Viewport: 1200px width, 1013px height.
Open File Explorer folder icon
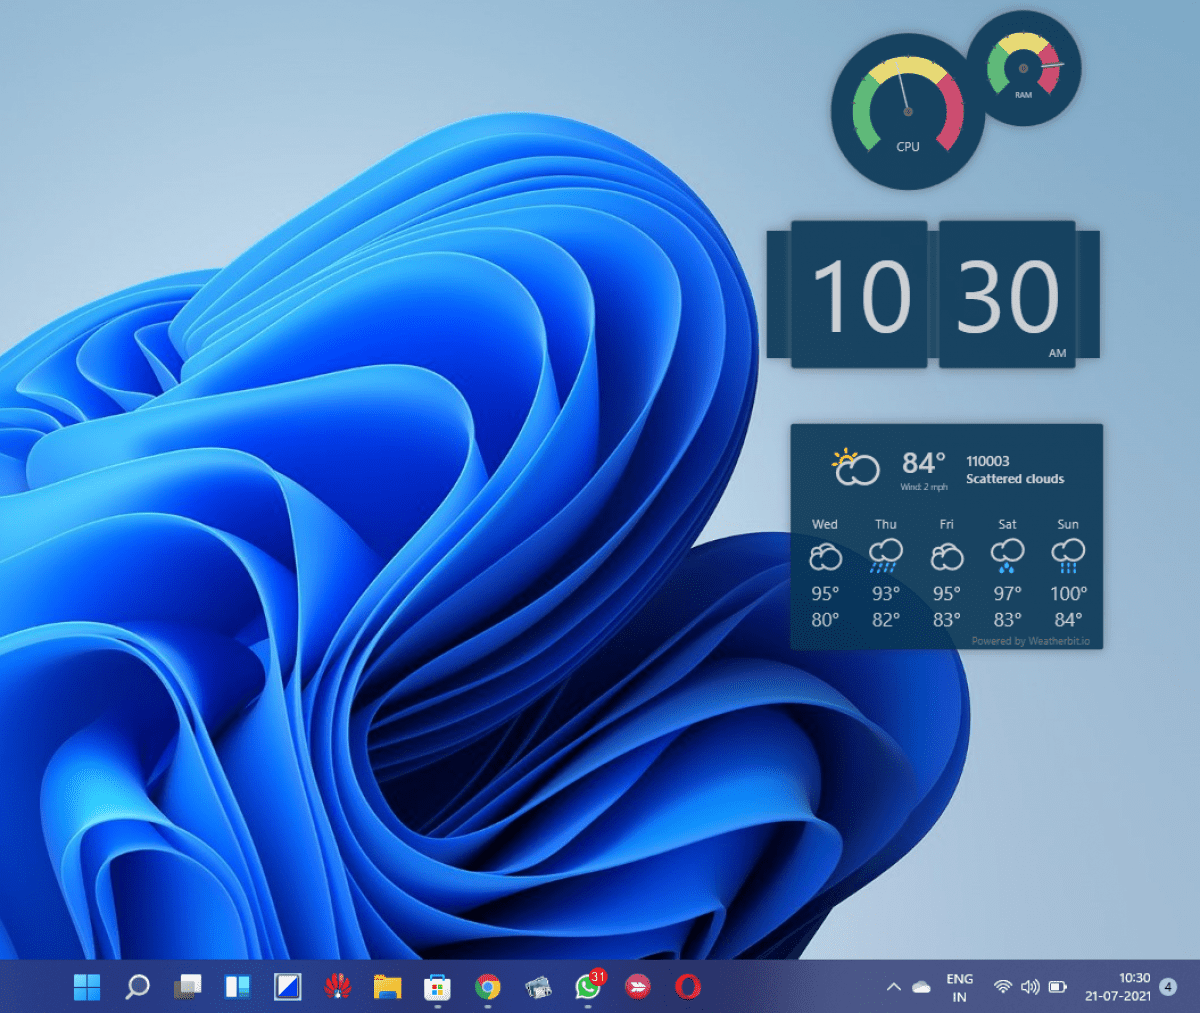click(x=387, y=987)
